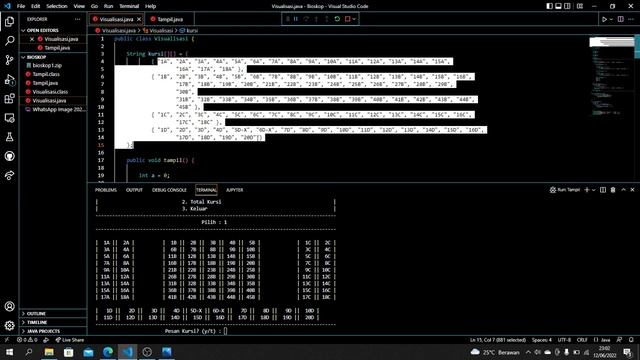Viewport: 640px width, 360px height.
Task: Split the terminal
Action: click(603, 190)
